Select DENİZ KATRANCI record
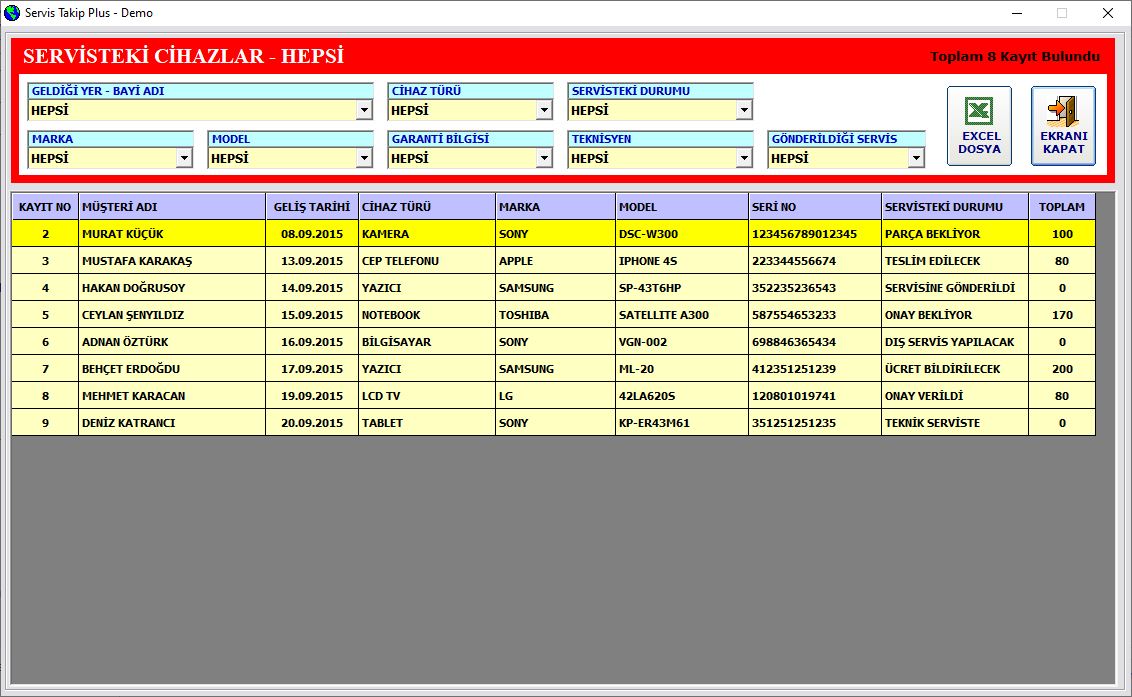 coord(172,423)
